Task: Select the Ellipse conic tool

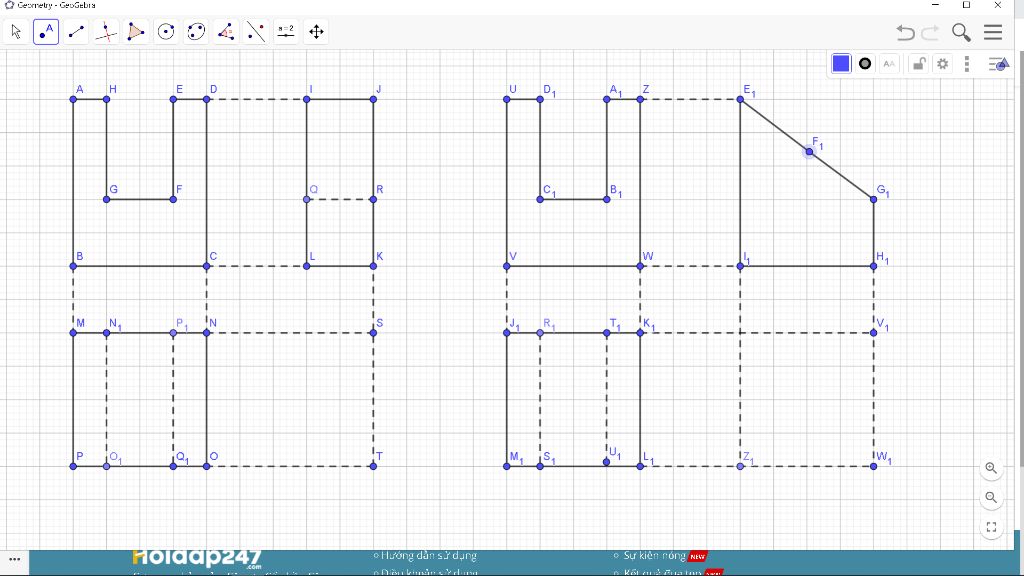Action: point(196,31)
